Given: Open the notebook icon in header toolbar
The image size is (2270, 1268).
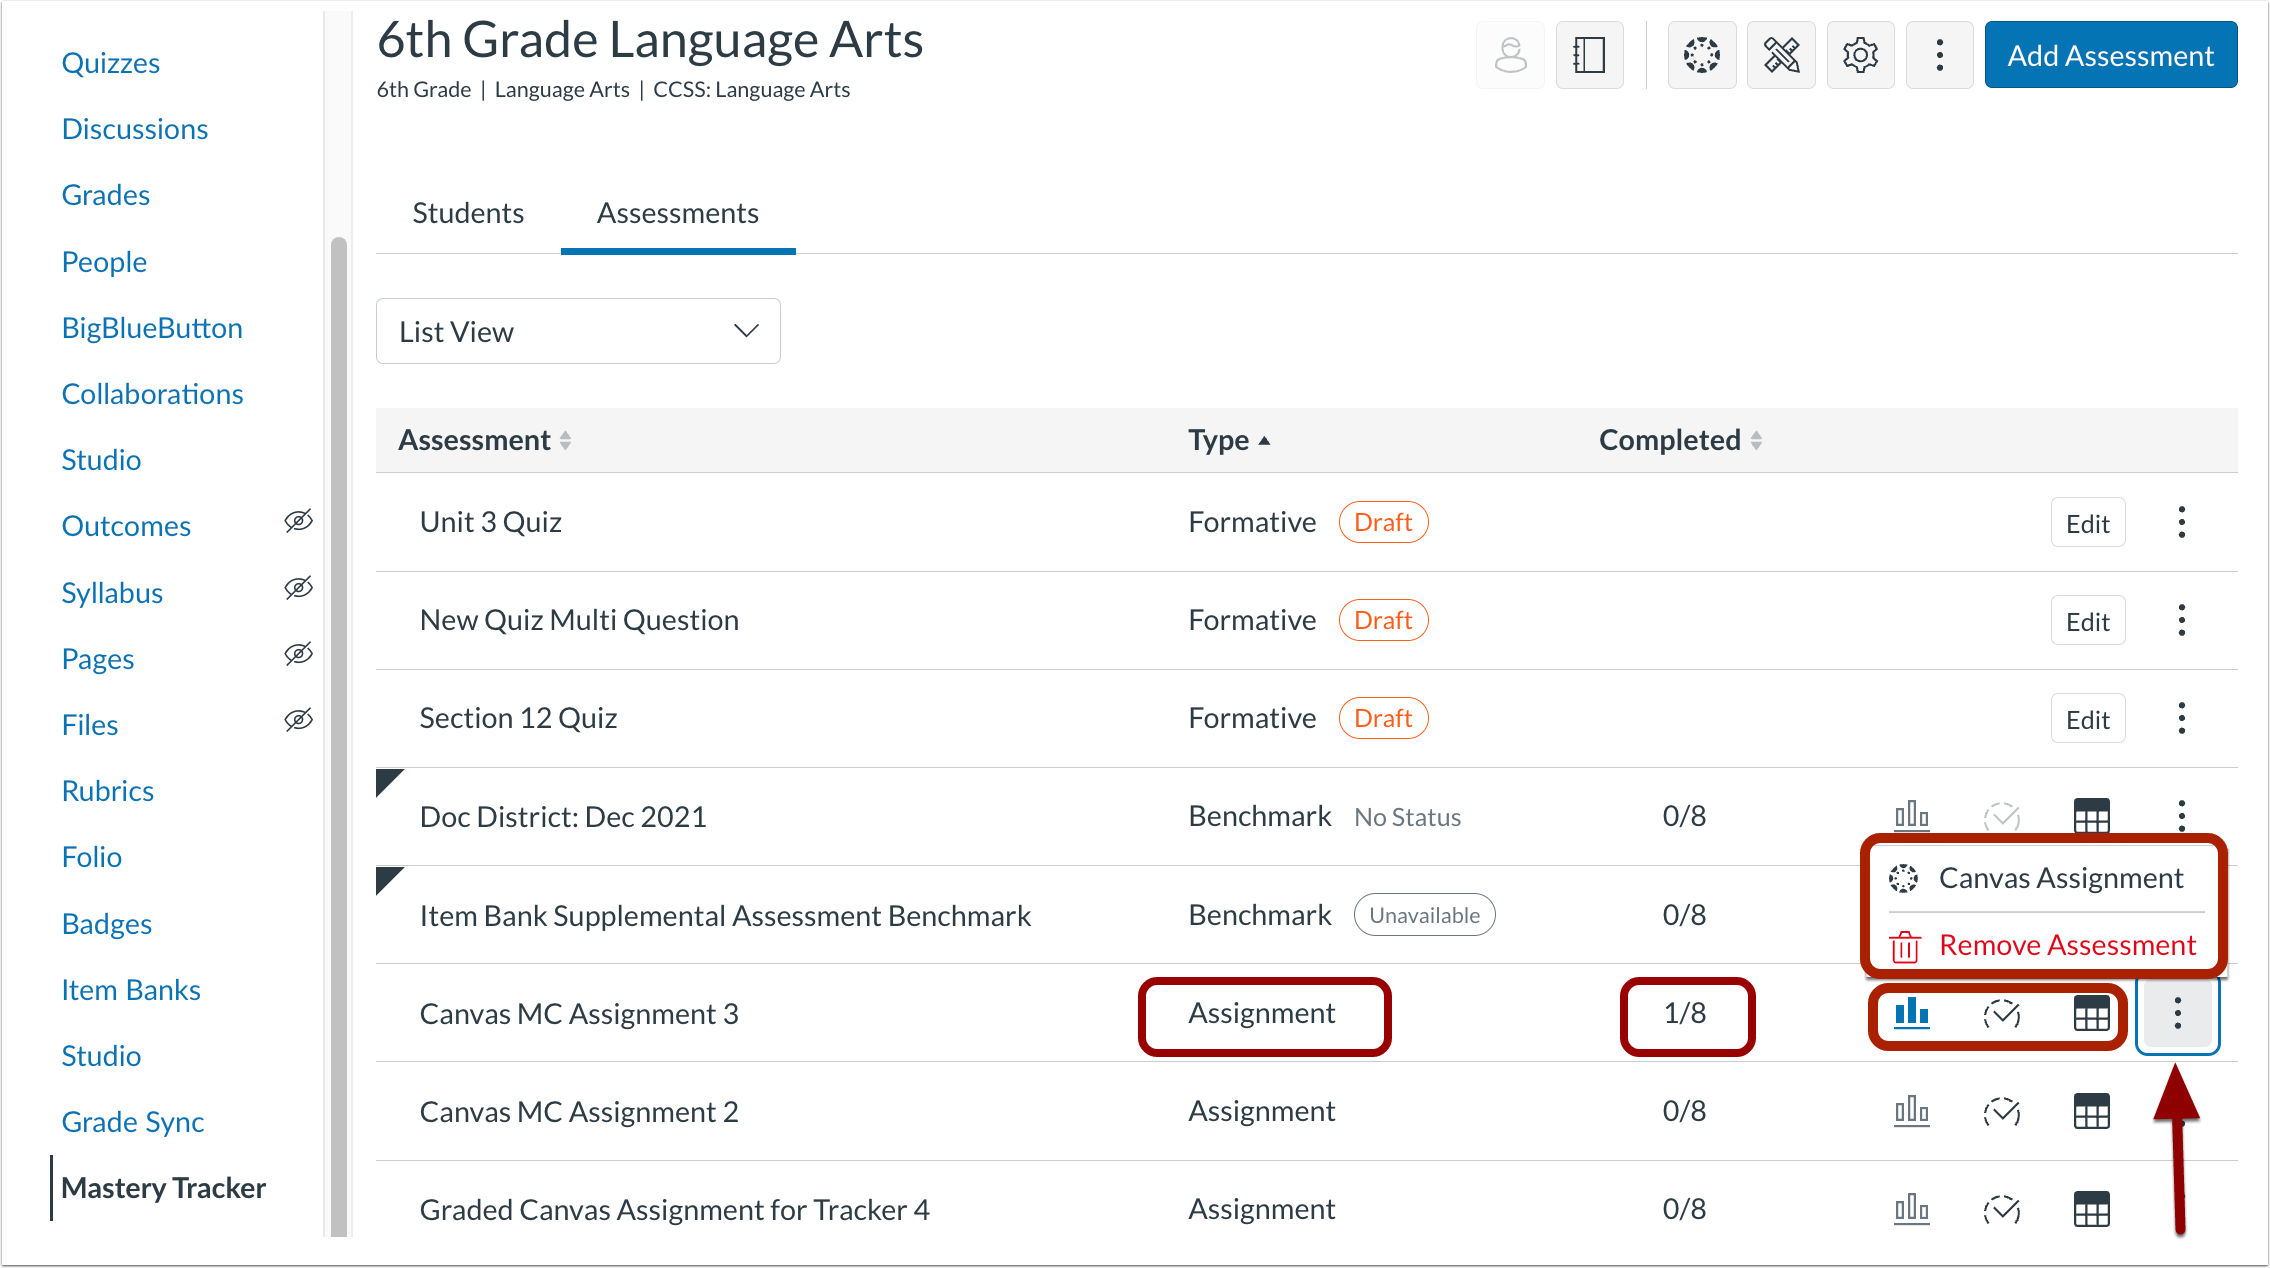Looking at the screenshot, I should click(1589, 55).
